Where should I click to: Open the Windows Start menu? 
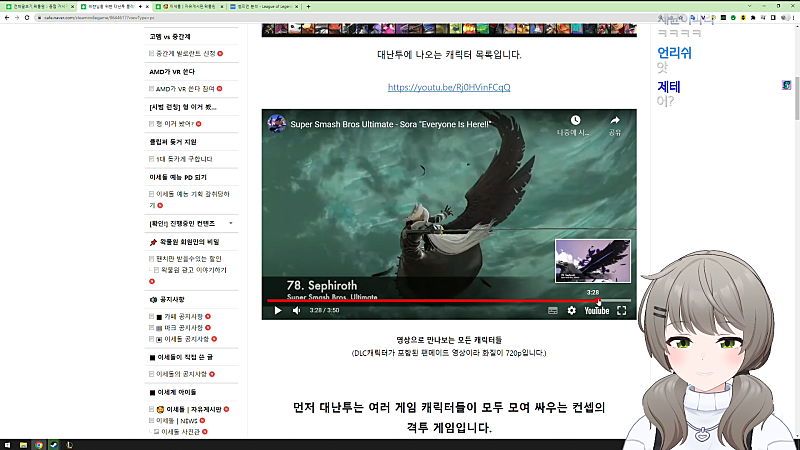[x=7, y=444]
